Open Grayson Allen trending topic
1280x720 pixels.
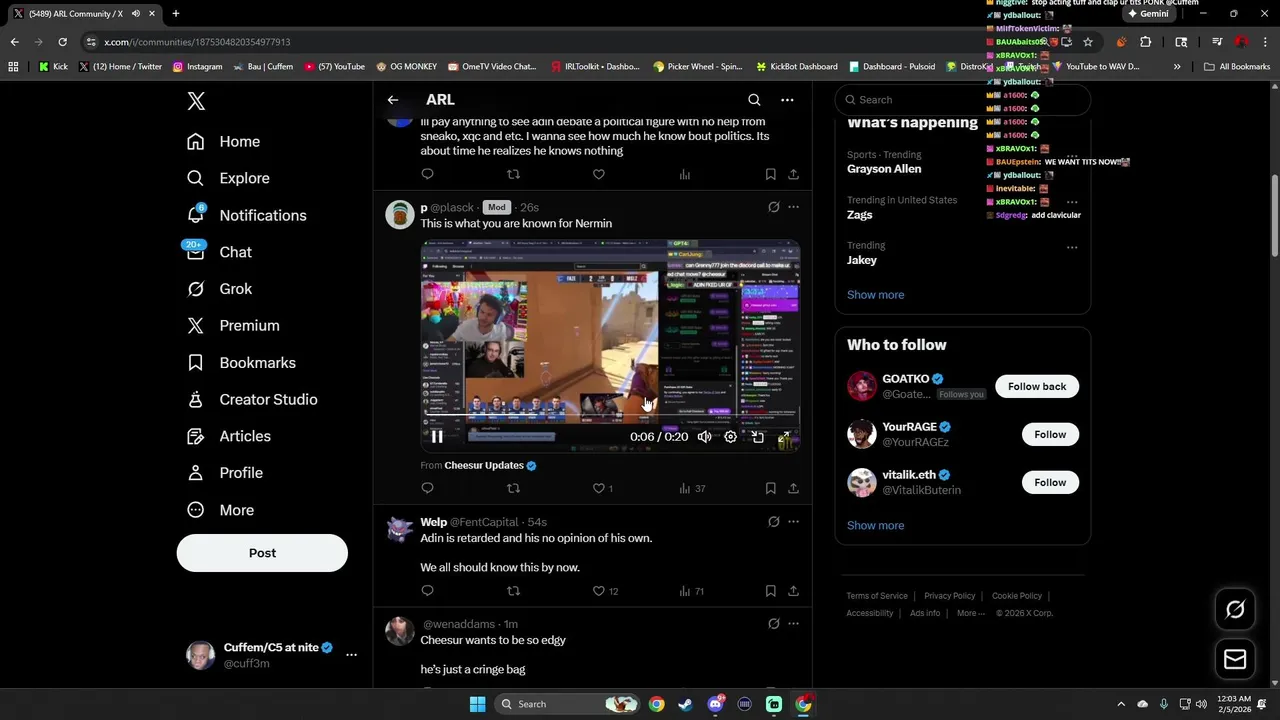coord(884,169)
